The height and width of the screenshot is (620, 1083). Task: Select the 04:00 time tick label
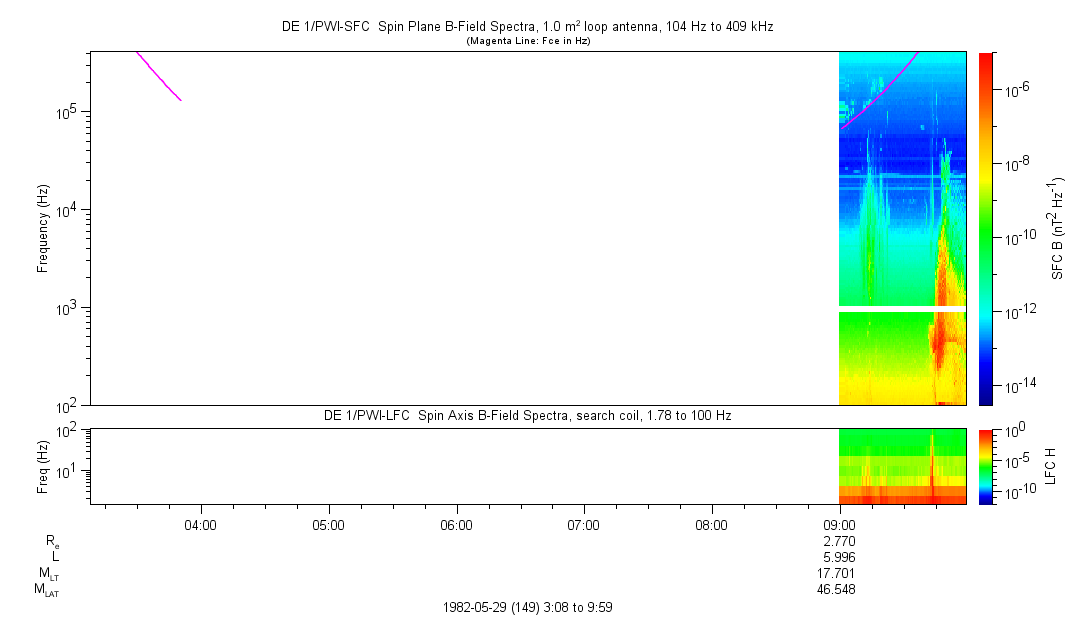pos(201,524)
